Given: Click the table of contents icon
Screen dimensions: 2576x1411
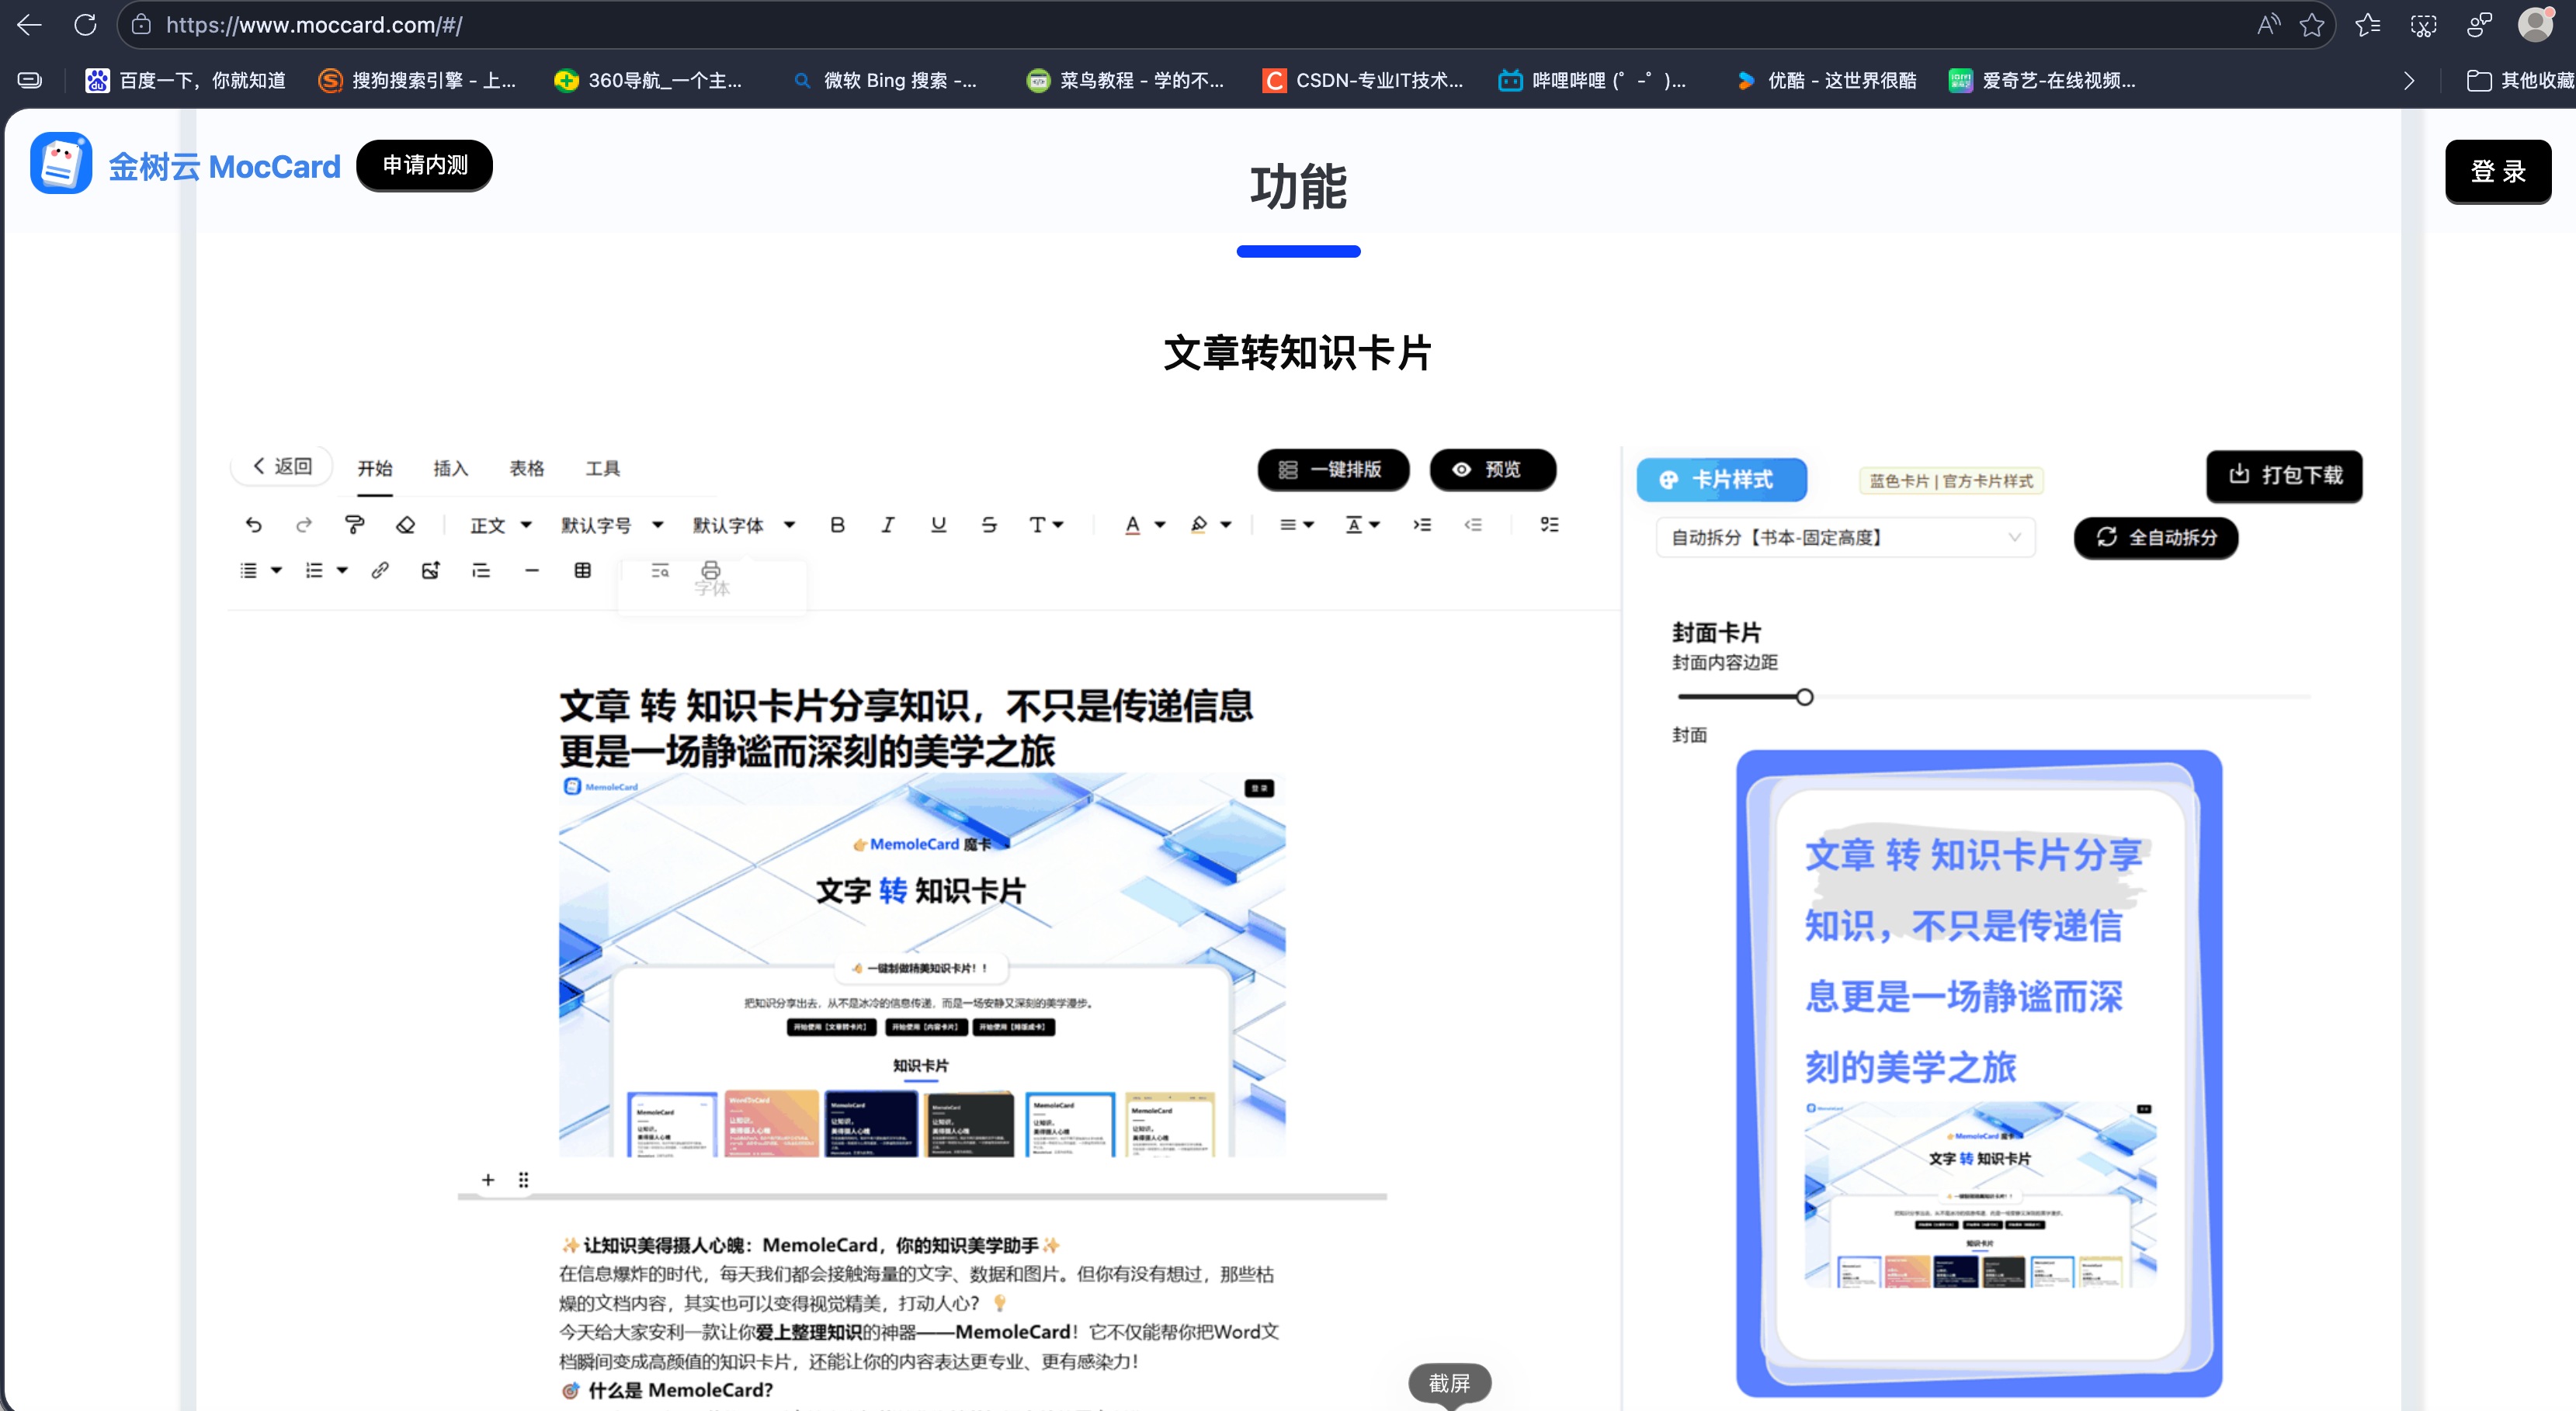Looking at the screenshot, I should tap(481, 570).
